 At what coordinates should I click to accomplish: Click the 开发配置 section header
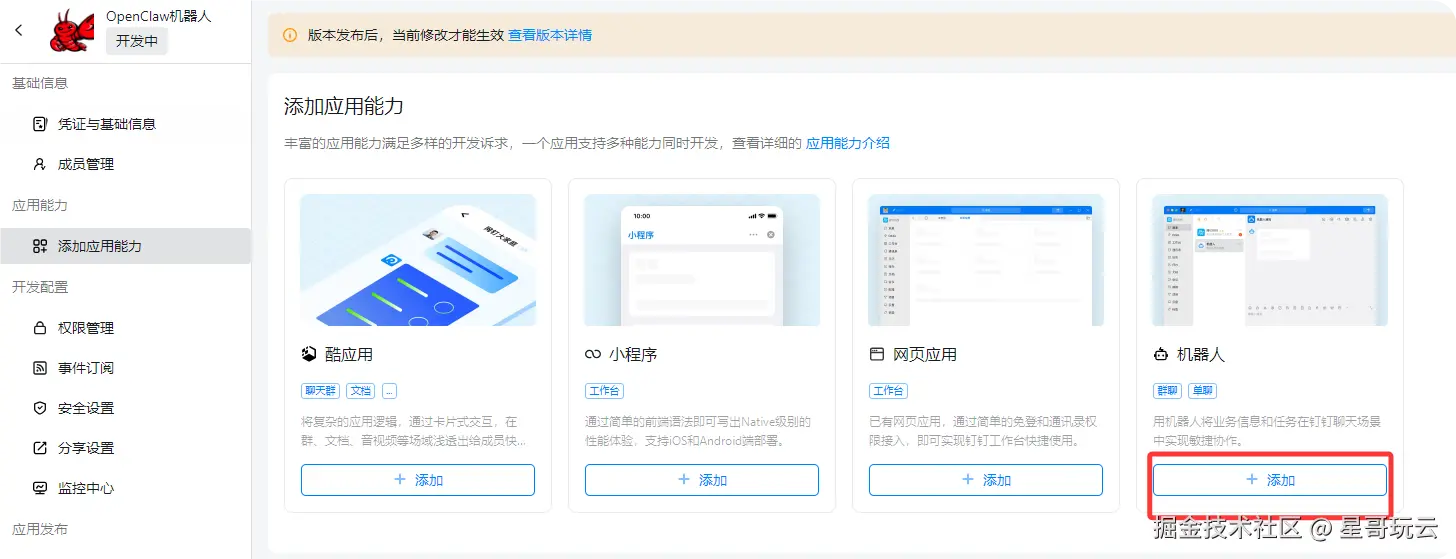[x=40, y=287]
